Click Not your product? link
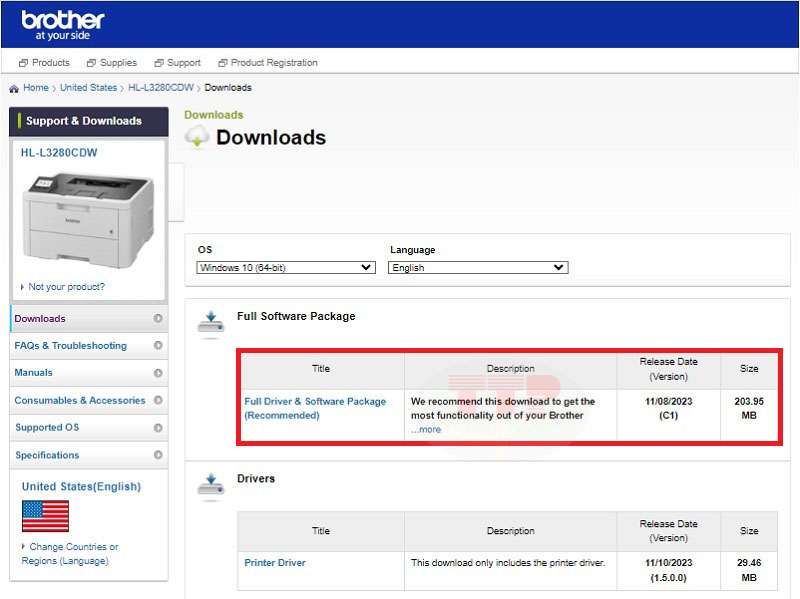 66,287
